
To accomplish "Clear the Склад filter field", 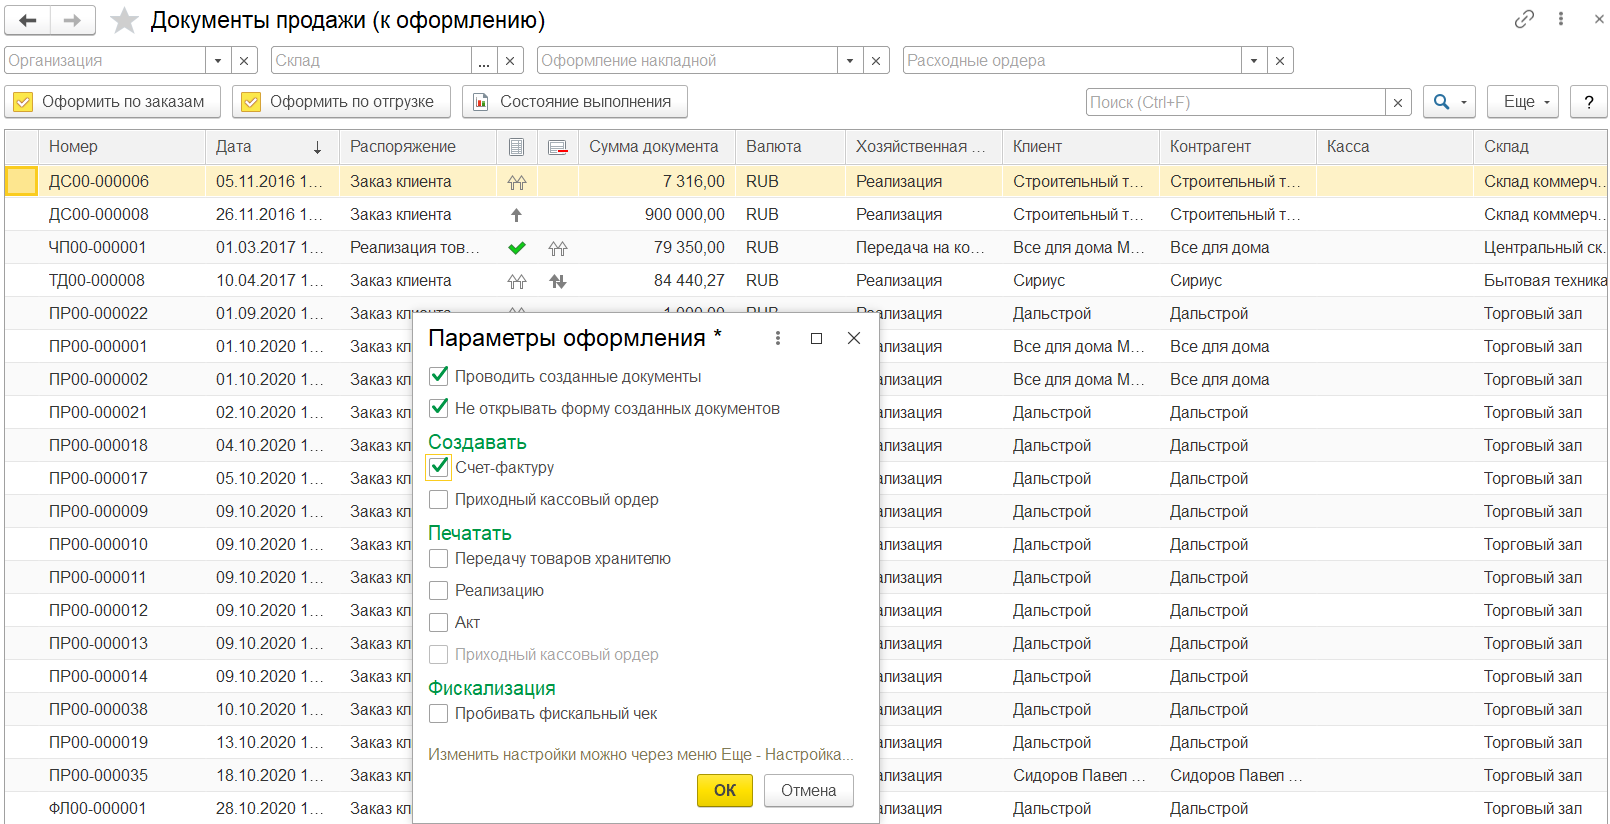I will [x=510, y=60].
